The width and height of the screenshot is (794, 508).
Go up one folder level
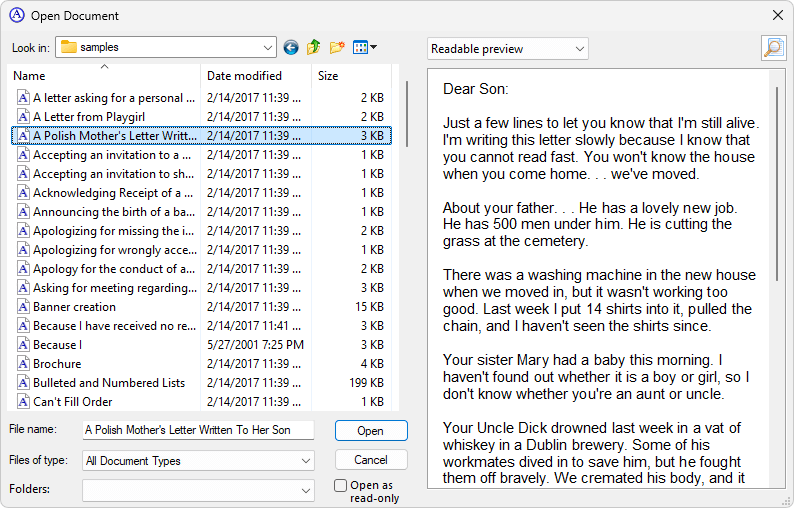(x=314, y=47)
